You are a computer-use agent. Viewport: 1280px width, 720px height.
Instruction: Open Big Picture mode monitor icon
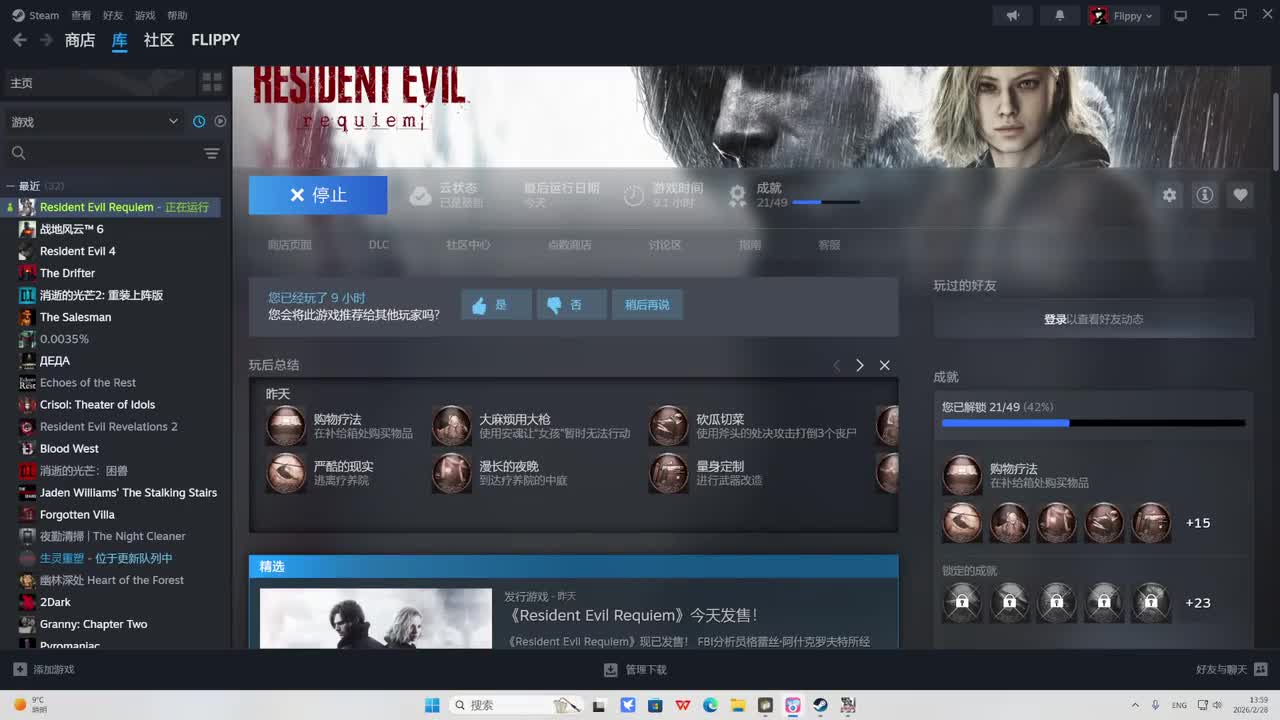click(1181, 15)
